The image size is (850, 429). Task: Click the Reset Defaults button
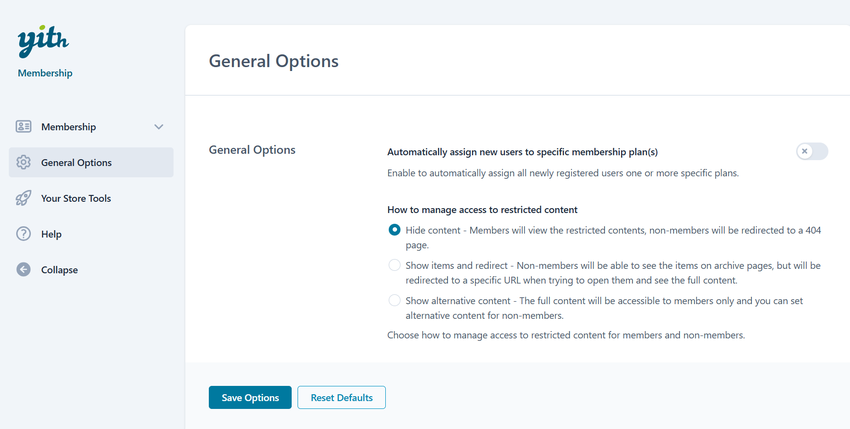tap(341, 397)
